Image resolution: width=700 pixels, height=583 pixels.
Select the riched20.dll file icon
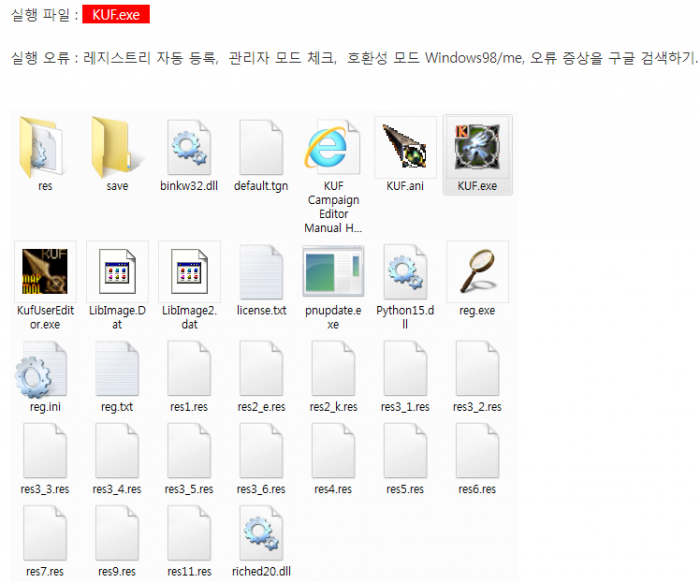(x=261, y=533)
